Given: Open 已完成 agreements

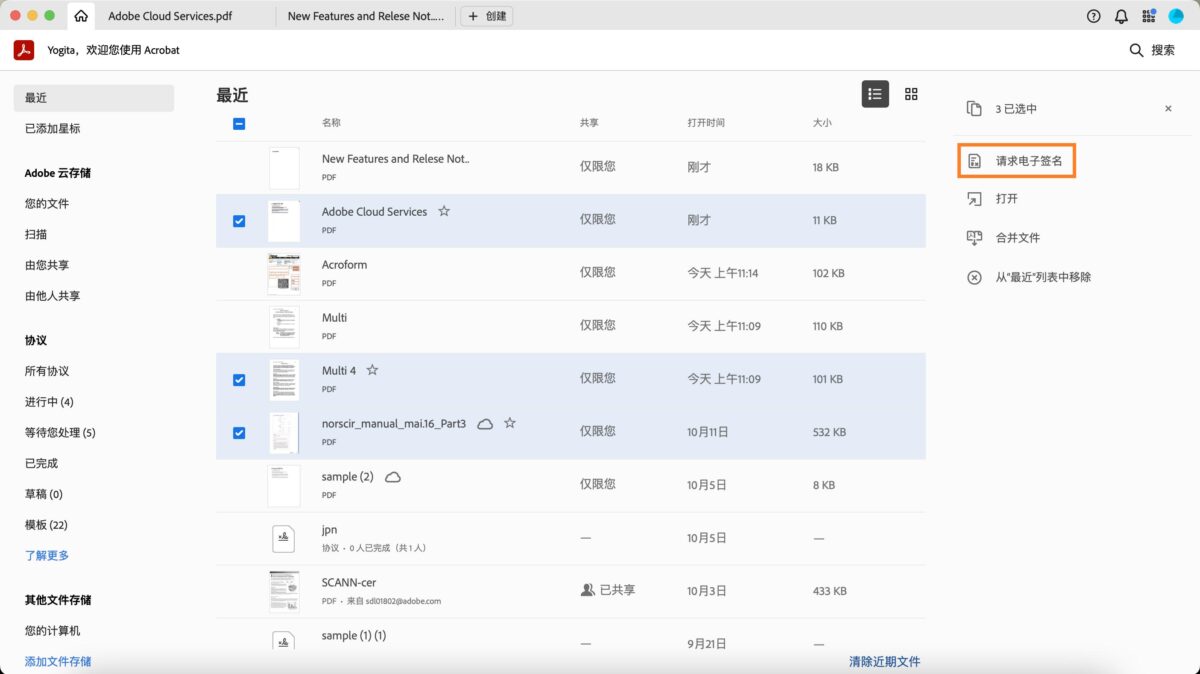Looking at the screenshot, I should pos(42,463).
